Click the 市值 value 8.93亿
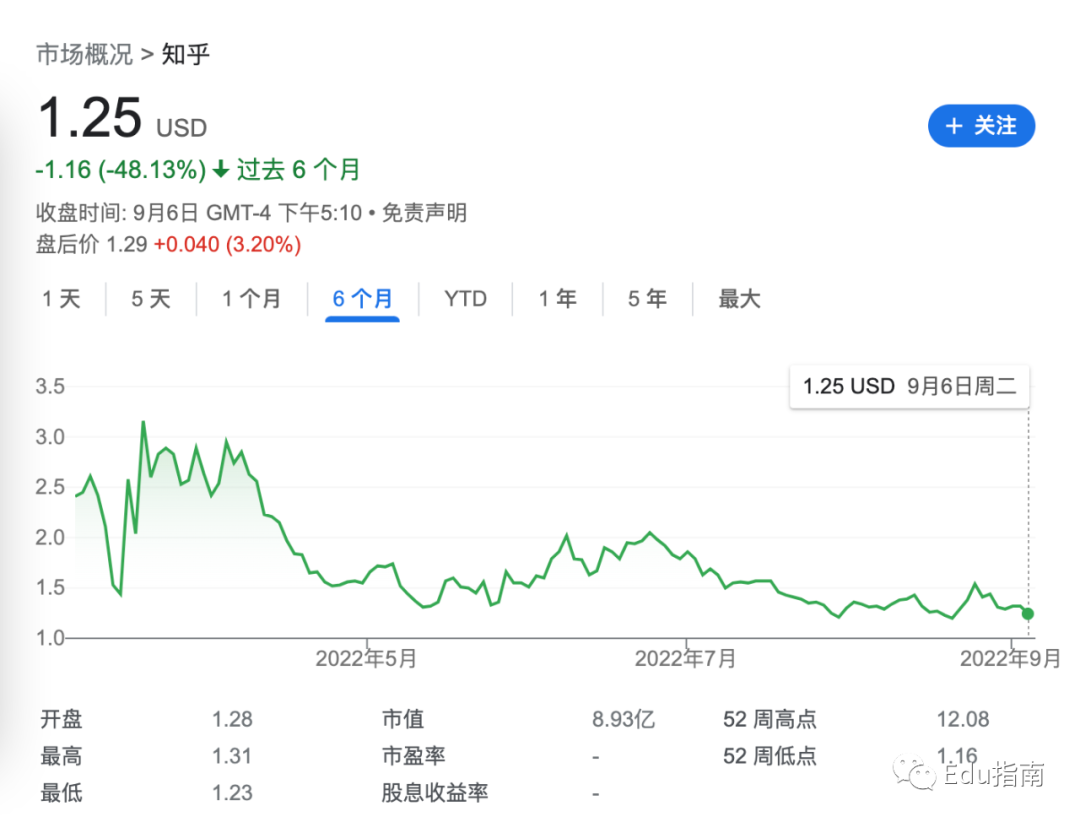This screenshot has height=822, width=1080. click(x=623, y=719)
